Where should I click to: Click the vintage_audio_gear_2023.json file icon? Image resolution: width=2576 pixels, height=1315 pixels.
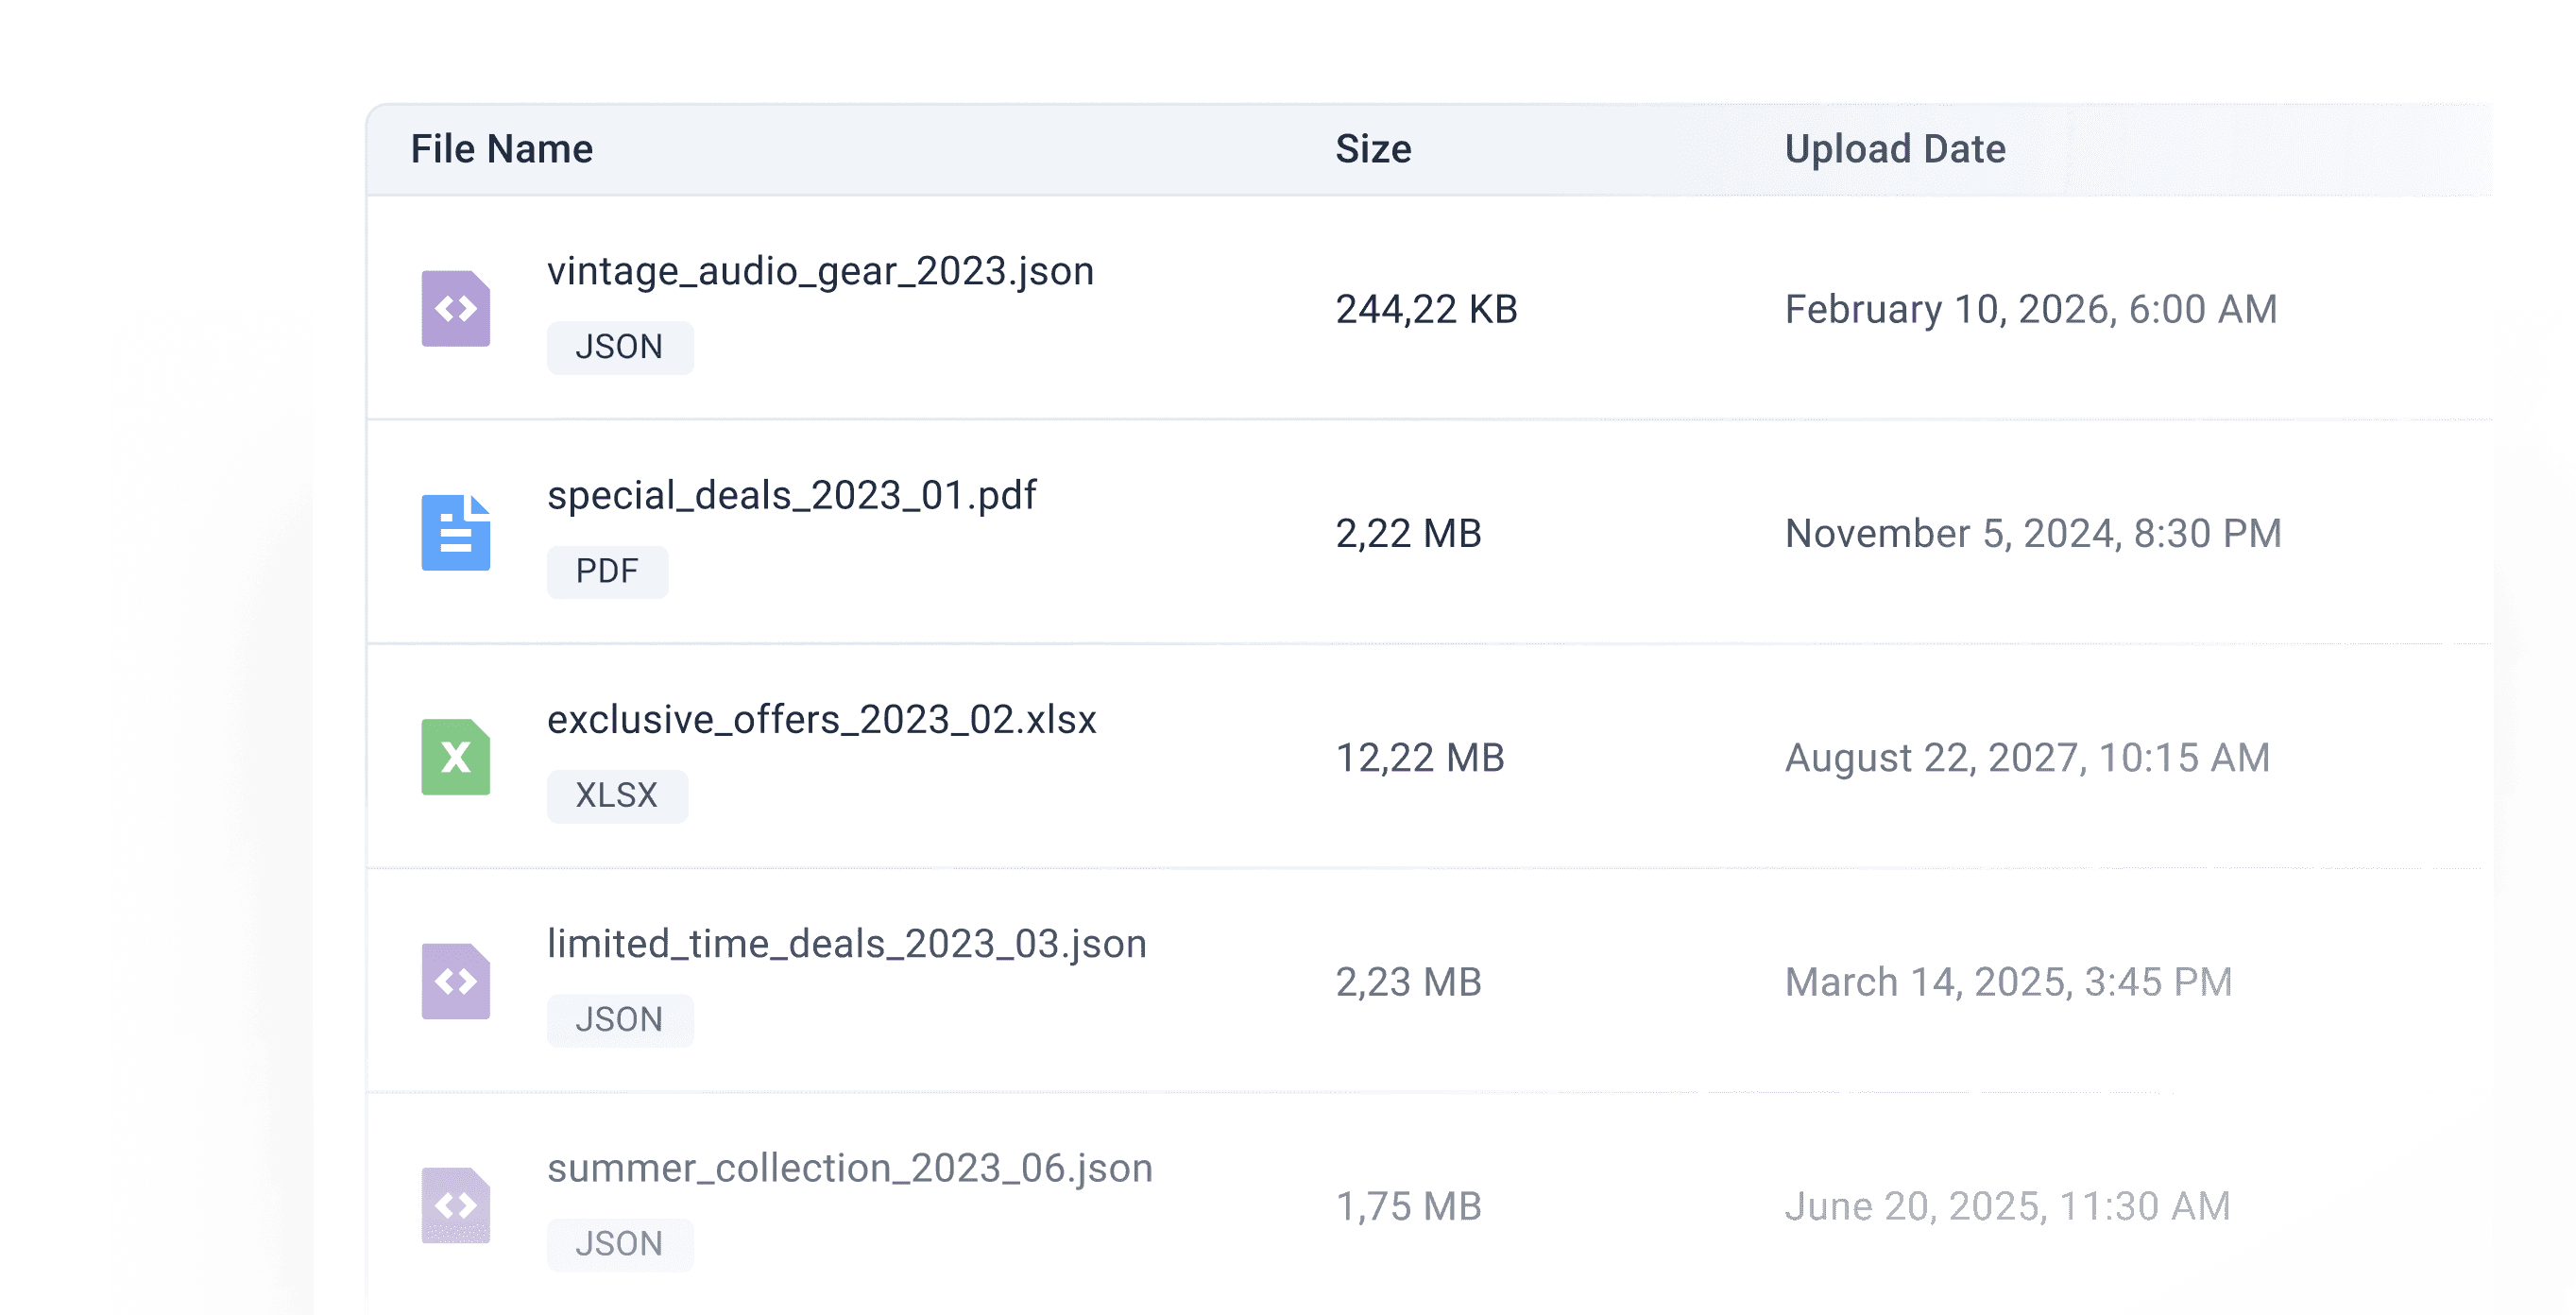[455, 308]
